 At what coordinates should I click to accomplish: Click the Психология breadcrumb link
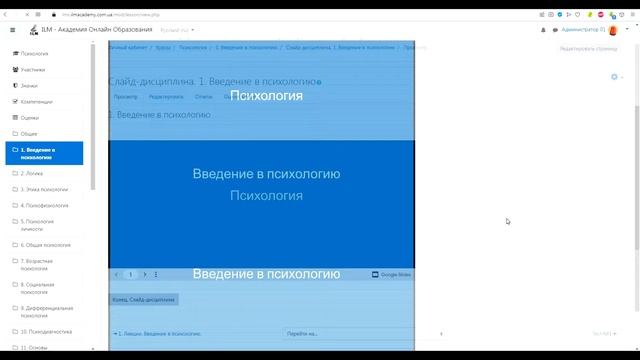[x=193, y=48]
